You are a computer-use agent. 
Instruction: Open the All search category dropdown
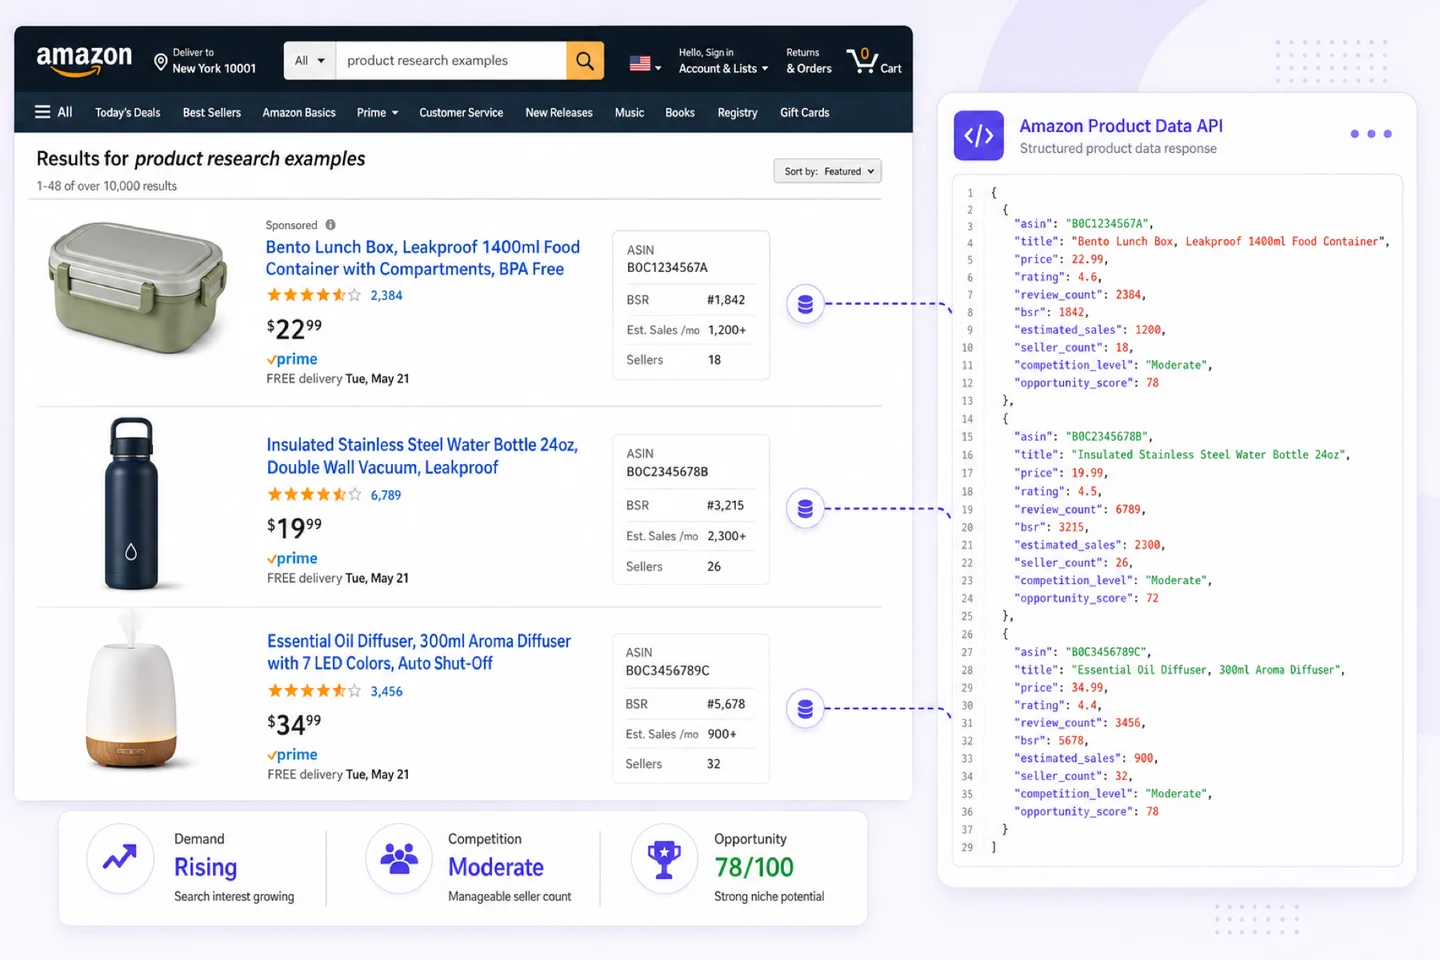click(310, 60)
